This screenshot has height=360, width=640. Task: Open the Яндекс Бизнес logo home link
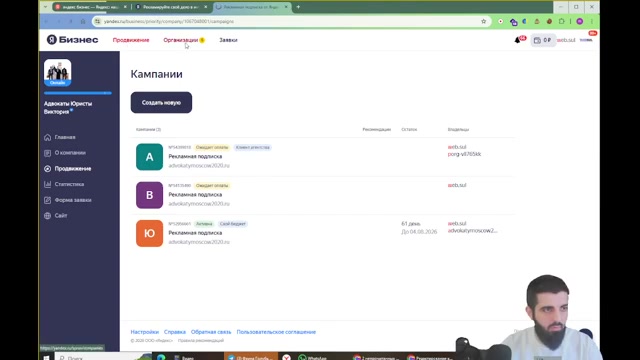coord(72,40)
